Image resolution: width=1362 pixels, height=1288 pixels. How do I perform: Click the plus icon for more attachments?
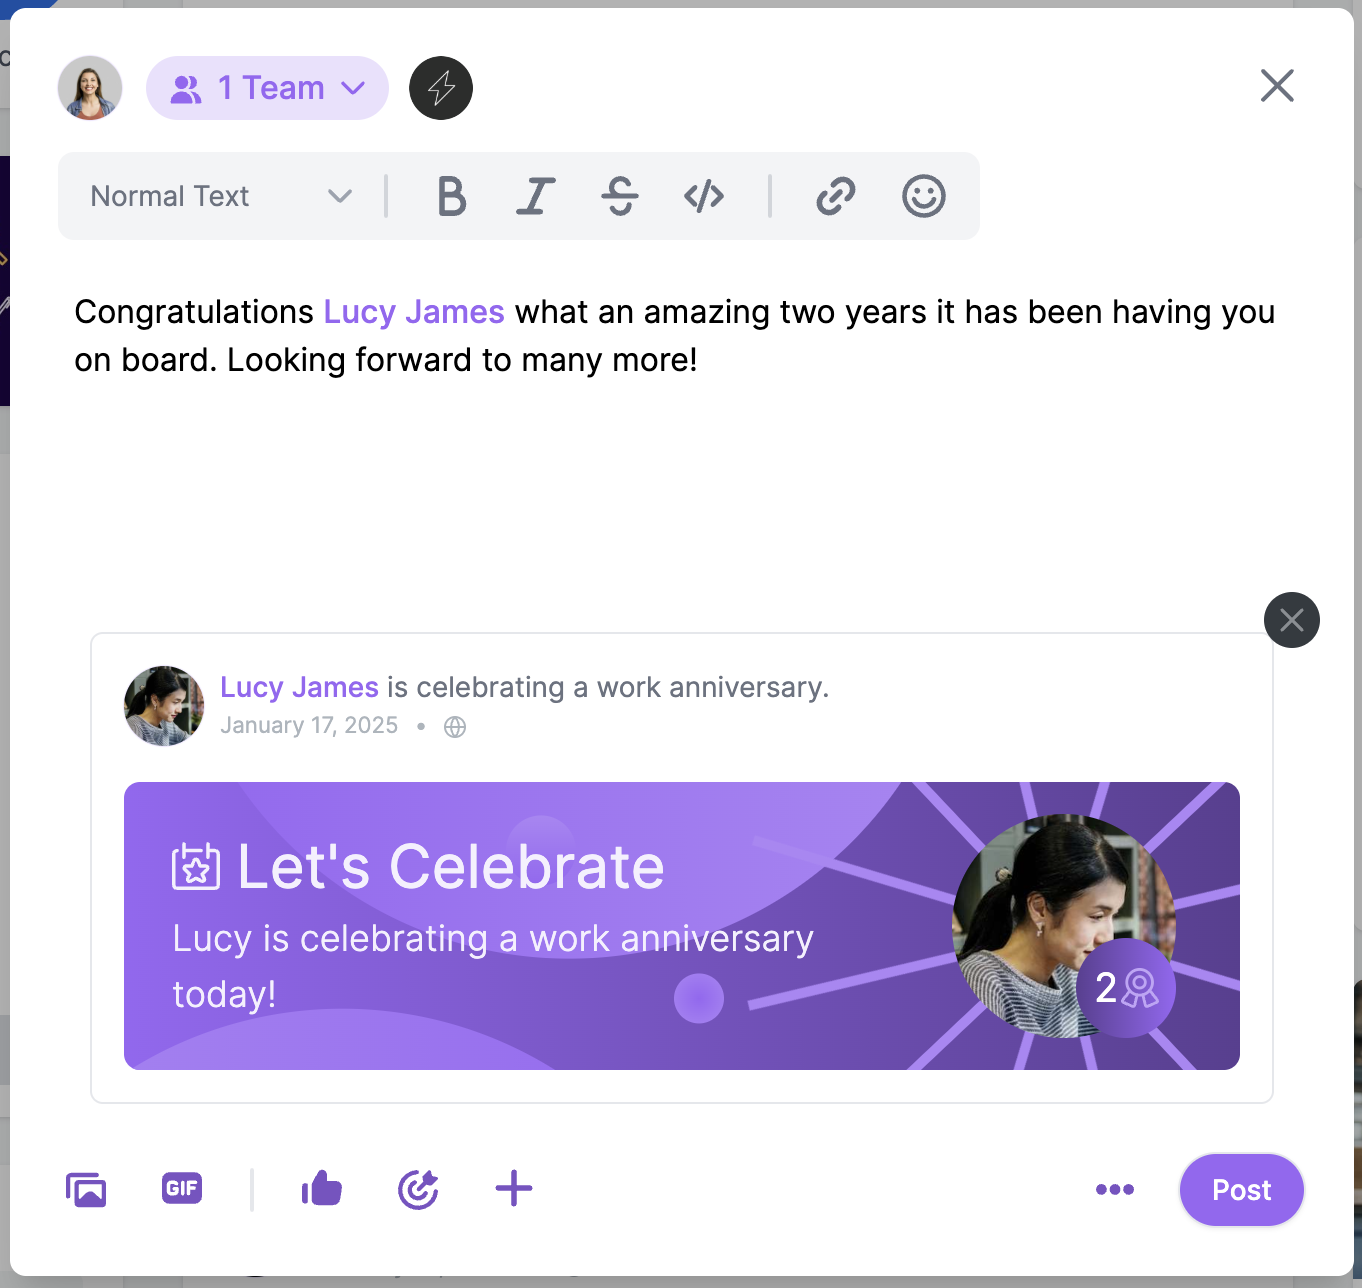click(x=514, y=1189)
